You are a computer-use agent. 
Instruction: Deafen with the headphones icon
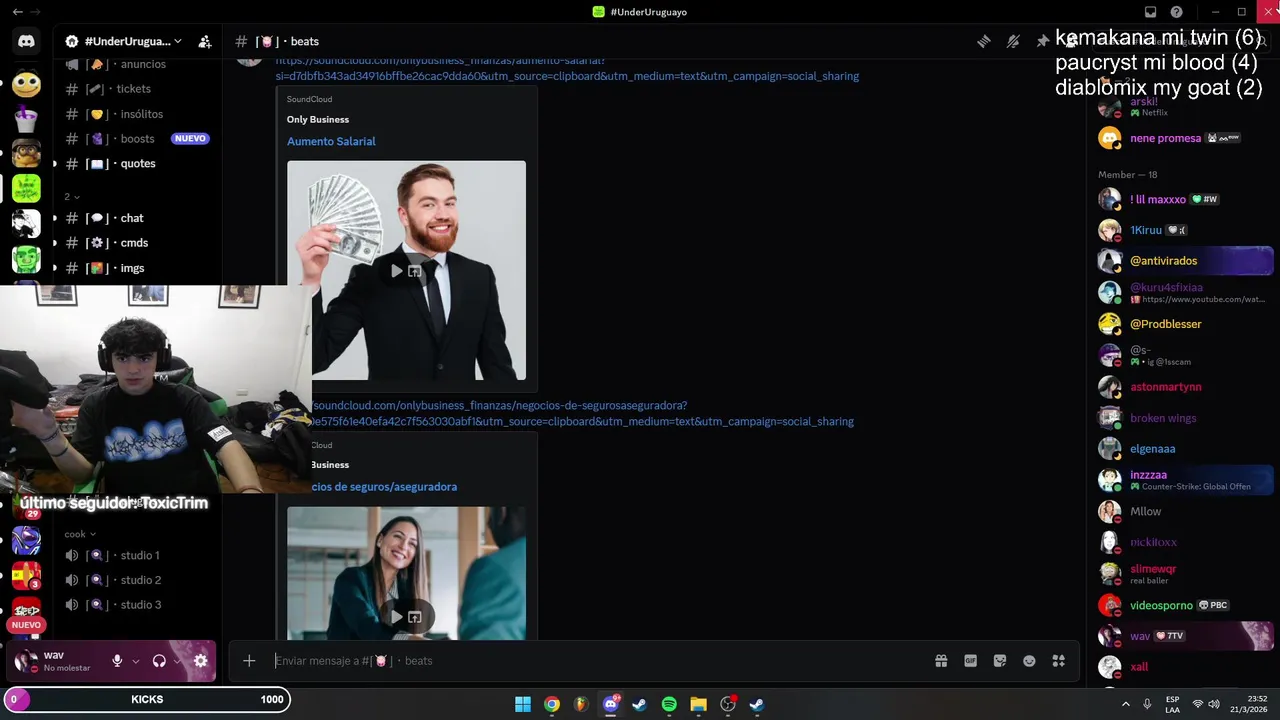[159, 661]
